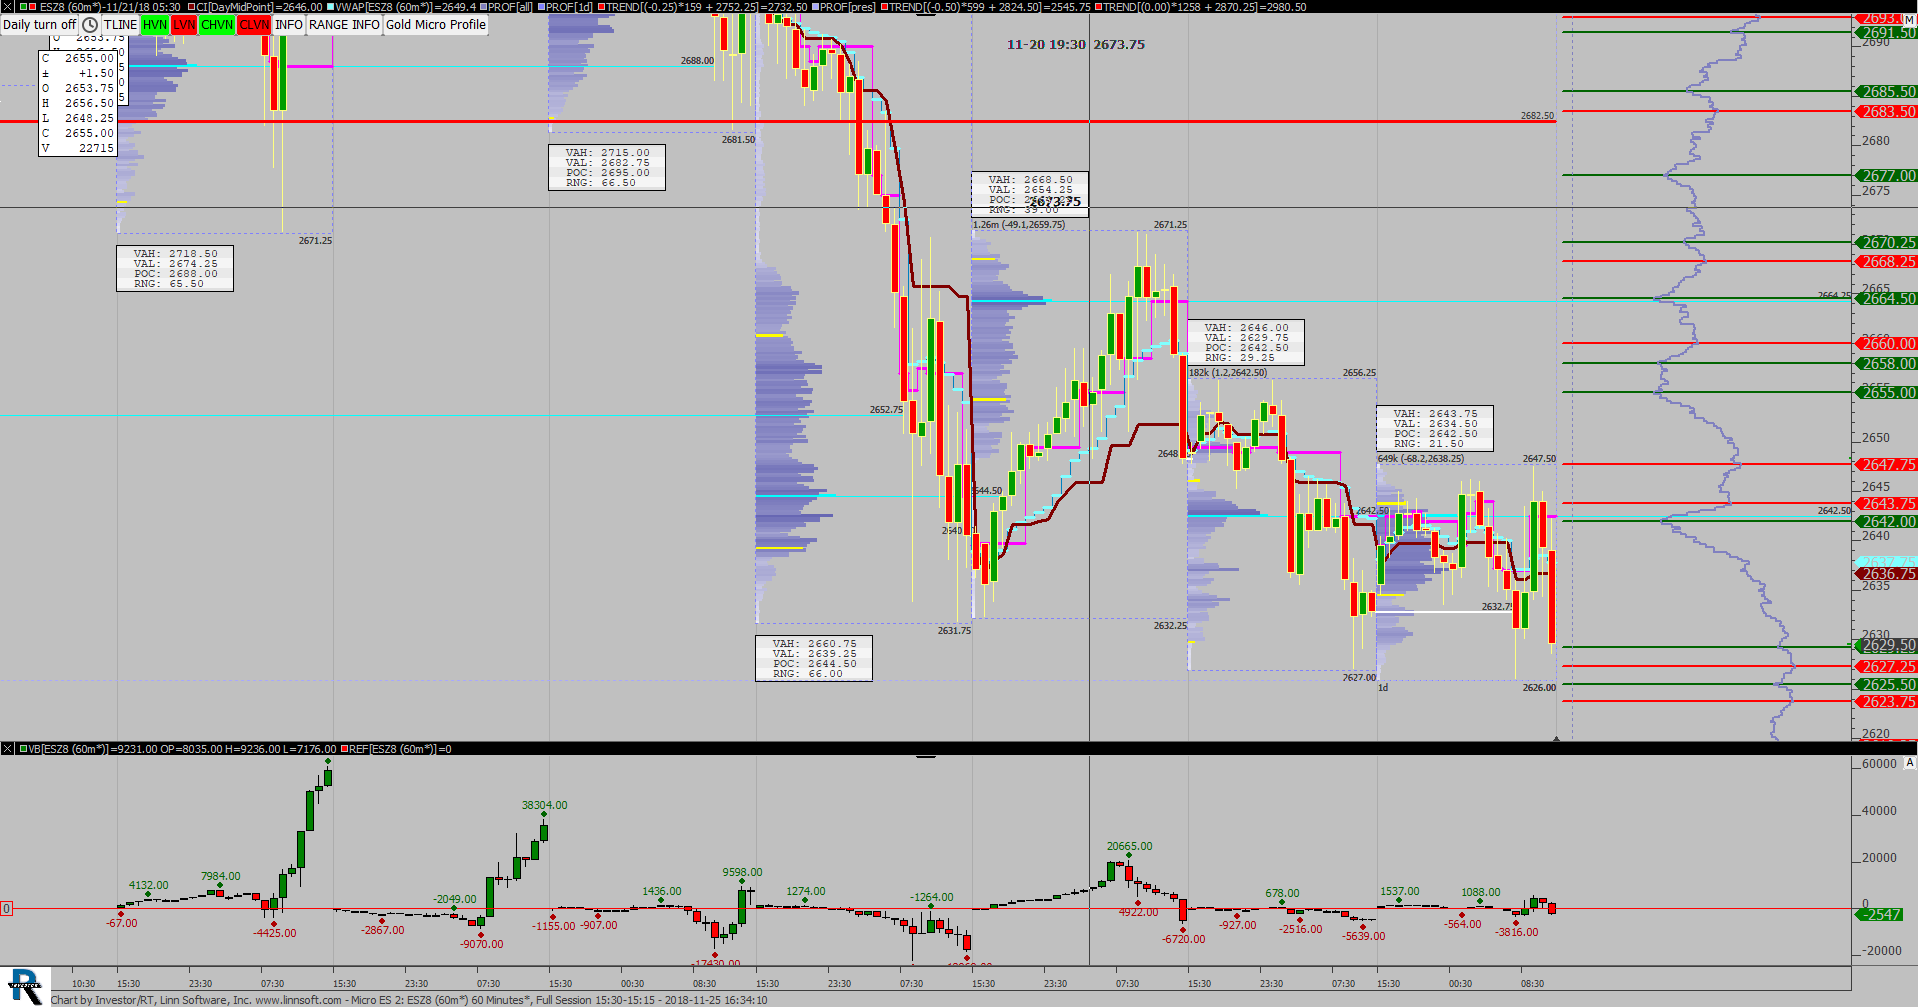Viewport: 1918px width, 1007px height.
Task: Click the 1.26m (-49.1,2659.75) profile label
Action: (x=1019, y=225)
